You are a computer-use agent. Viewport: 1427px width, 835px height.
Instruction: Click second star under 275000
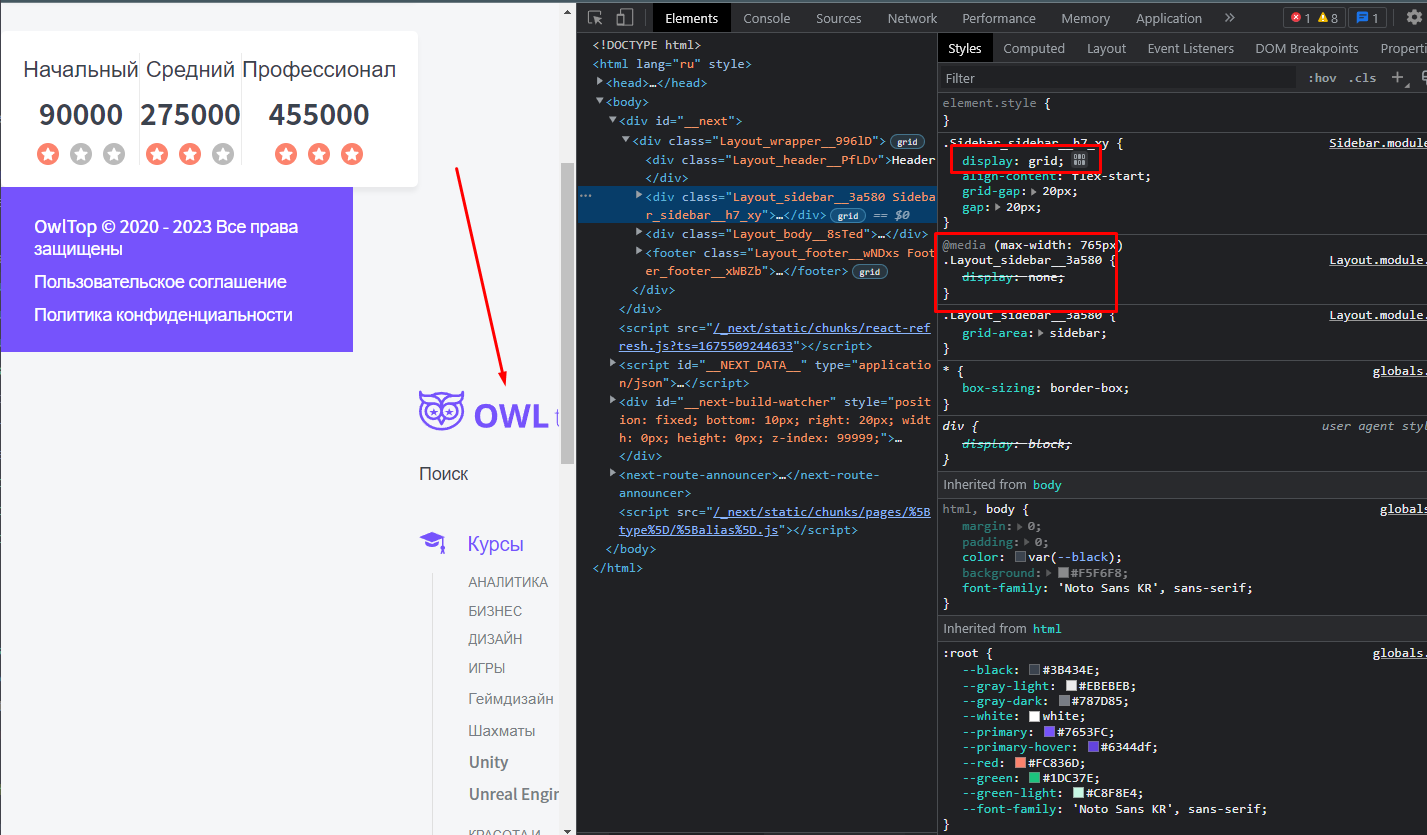tap(190, 154)
